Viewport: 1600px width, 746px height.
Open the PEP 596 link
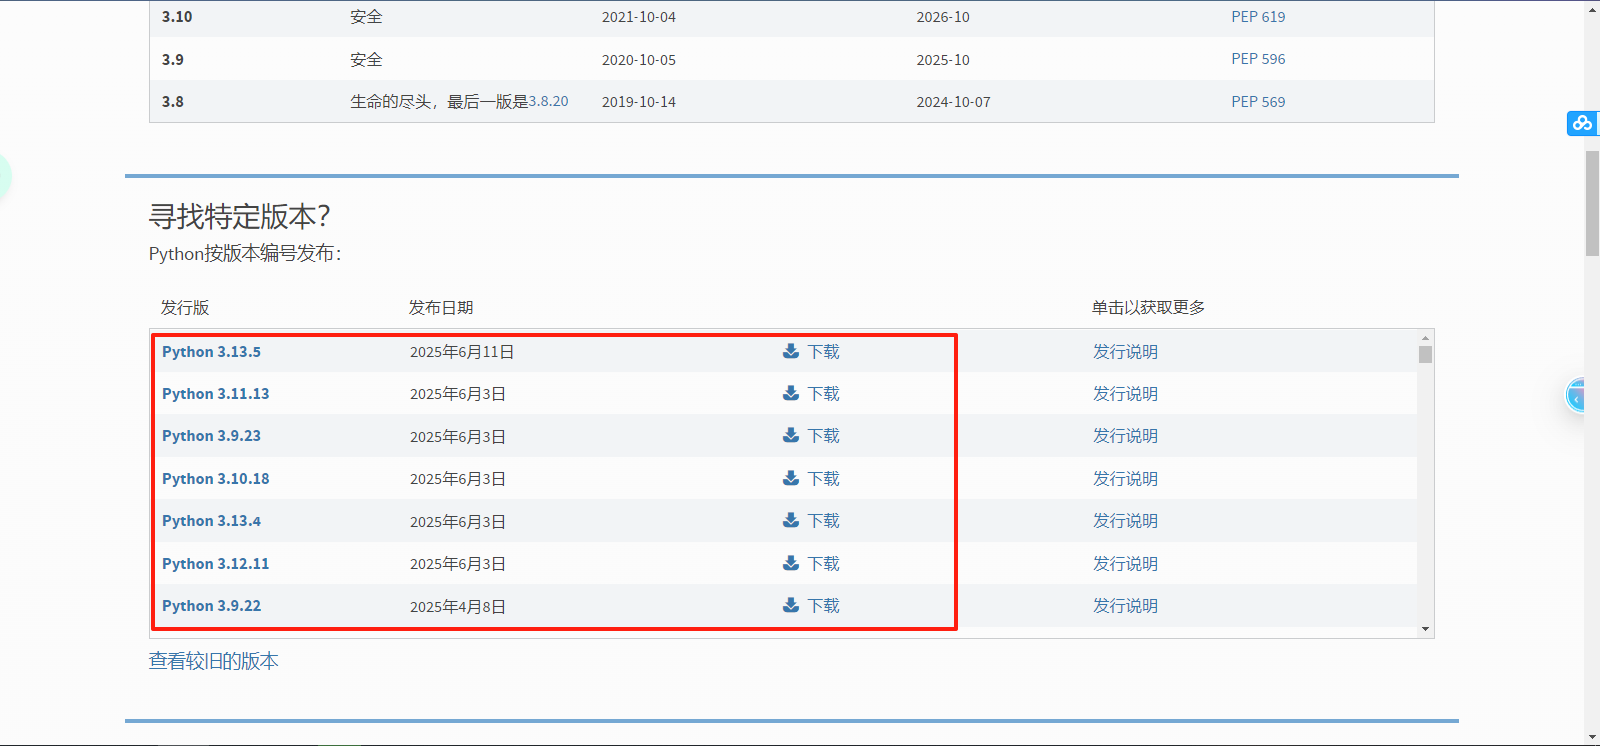tap(1258, 59)
